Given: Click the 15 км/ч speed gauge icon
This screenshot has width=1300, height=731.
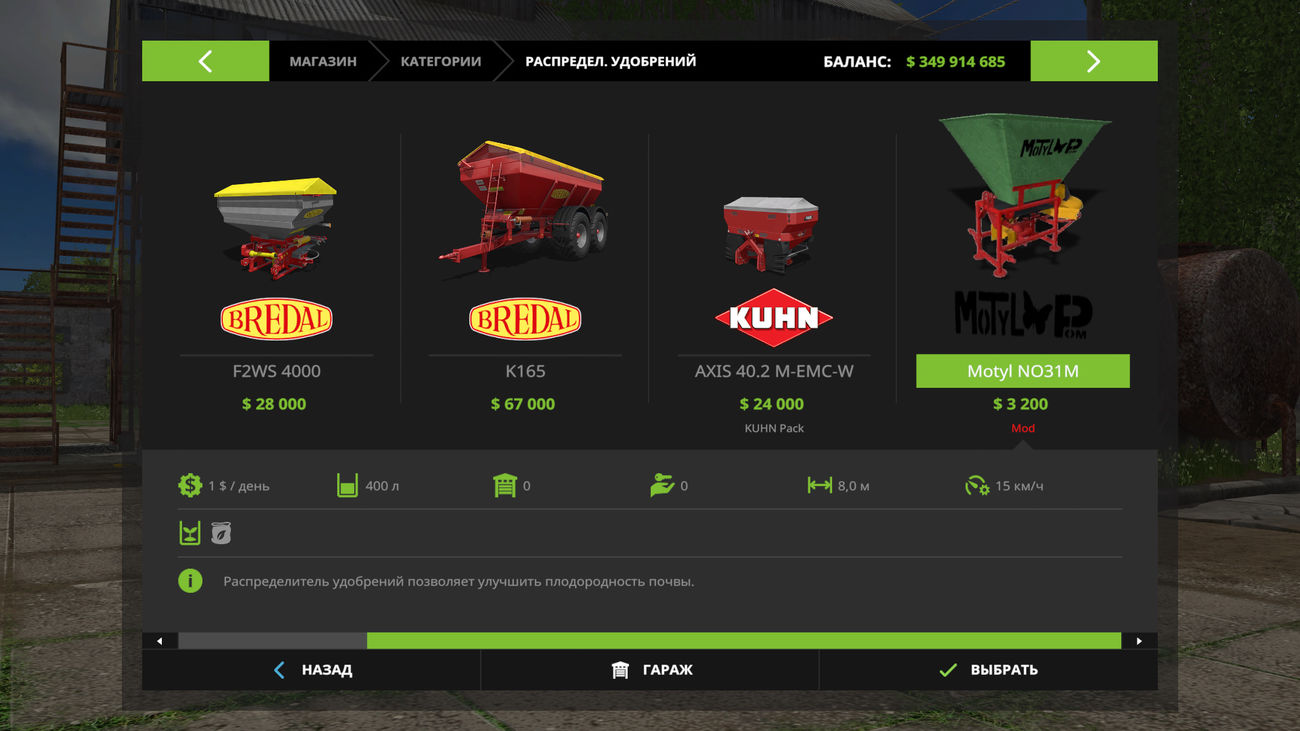Looking at the screenshot, I should (x=977, y=486).
